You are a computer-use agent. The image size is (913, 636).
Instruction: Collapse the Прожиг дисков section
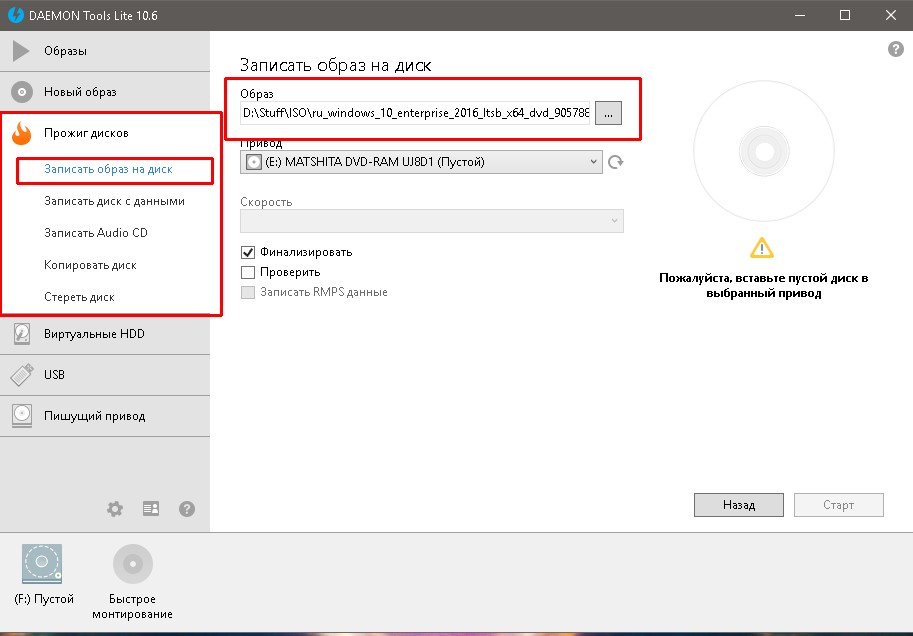pyautogui.click(x=105, y=133)
